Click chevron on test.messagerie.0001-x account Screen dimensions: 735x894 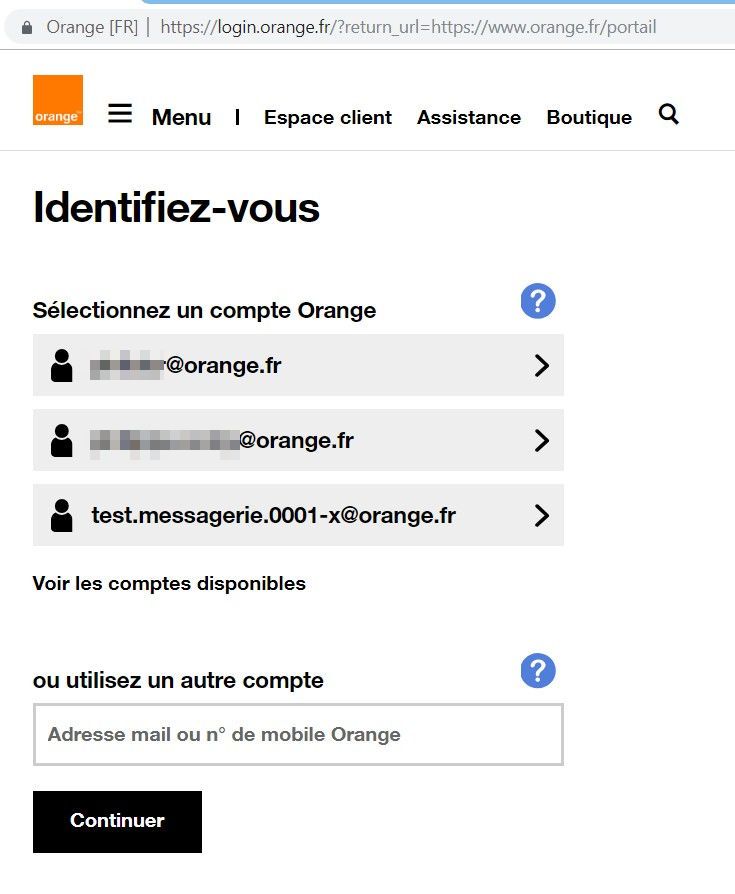pyautogui.click(x=541, y=516)
